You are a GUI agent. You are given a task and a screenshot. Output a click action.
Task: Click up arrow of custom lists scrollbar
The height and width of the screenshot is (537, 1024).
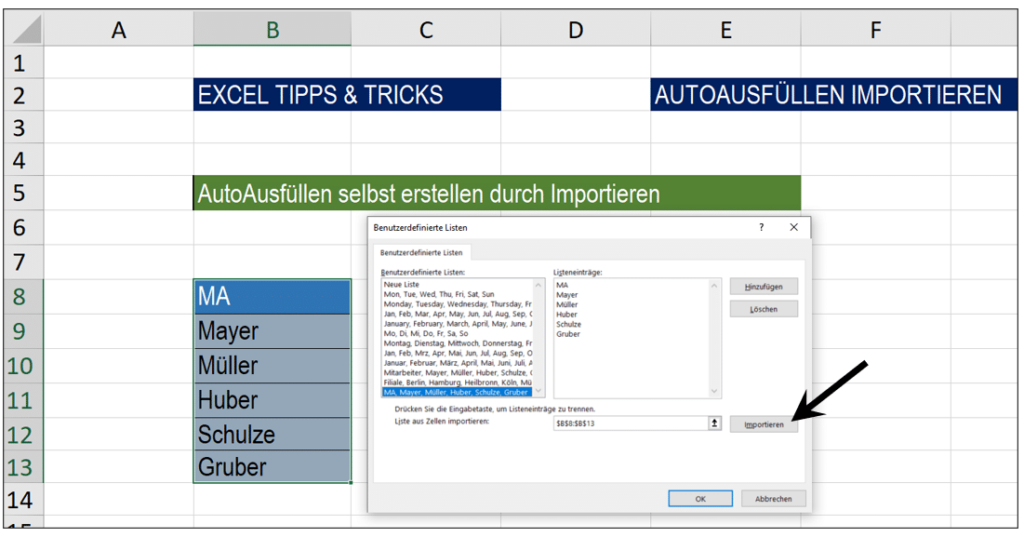tap(539, 285)
